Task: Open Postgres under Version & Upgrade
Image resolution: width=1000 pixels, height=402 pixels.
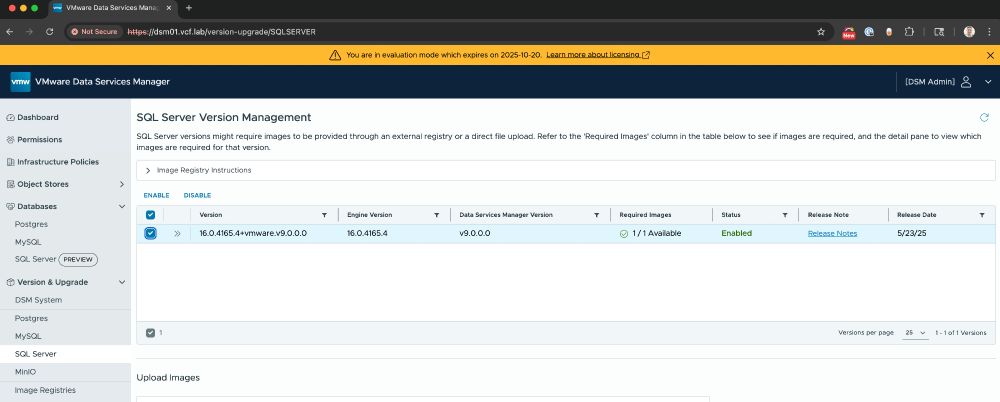Action: point(31,318)
